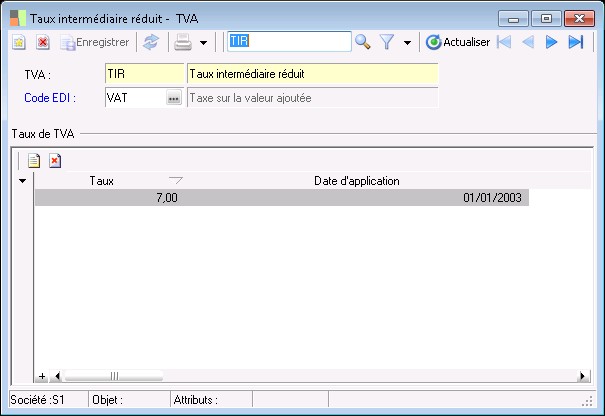Click the Taux intermédiaire réduit description field
The image size is (605, 416).
point(313,74)
